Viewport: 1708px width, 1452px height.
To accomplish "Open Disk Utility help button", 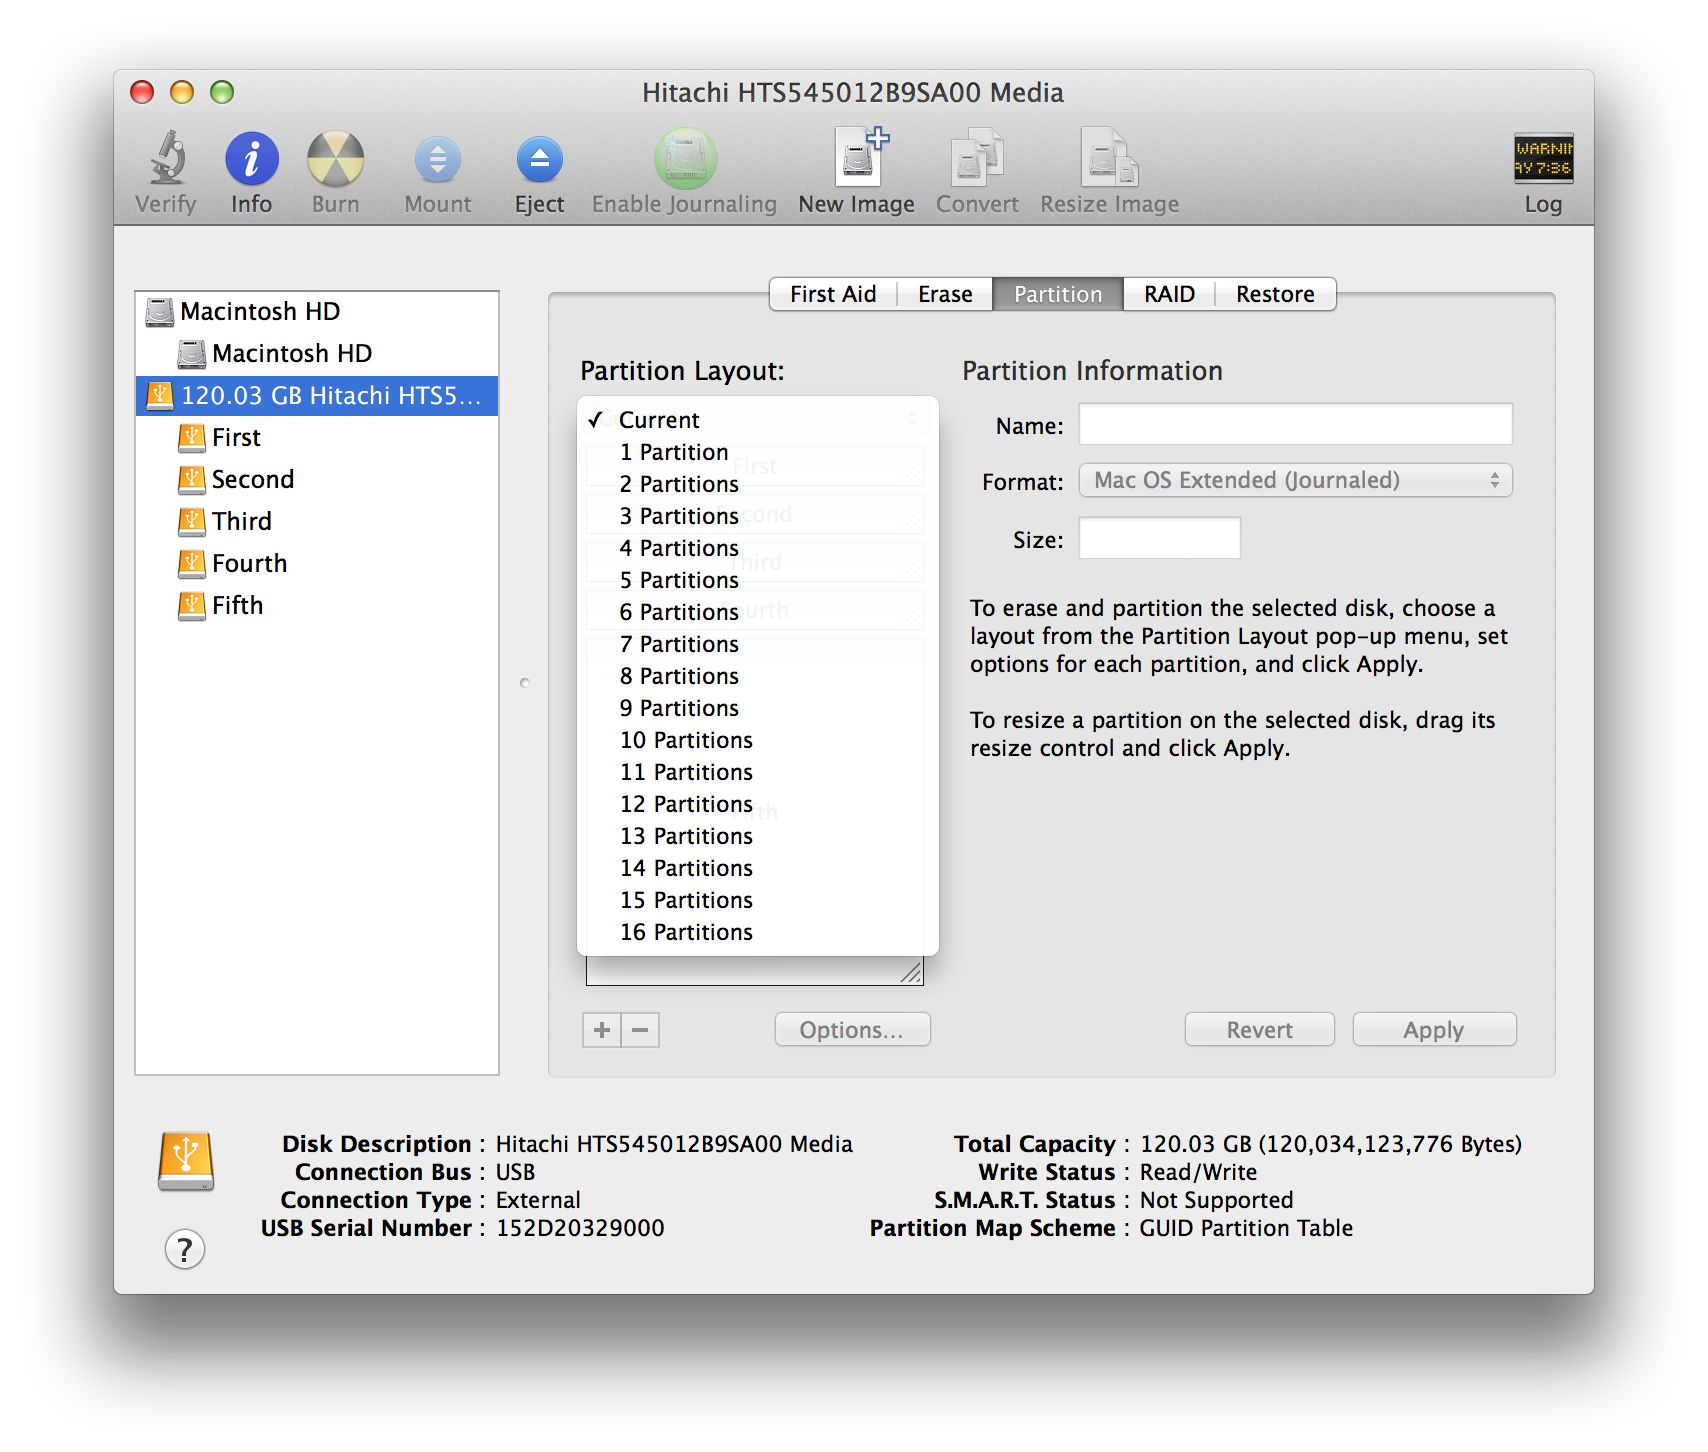I will (x=184, y=1249).
